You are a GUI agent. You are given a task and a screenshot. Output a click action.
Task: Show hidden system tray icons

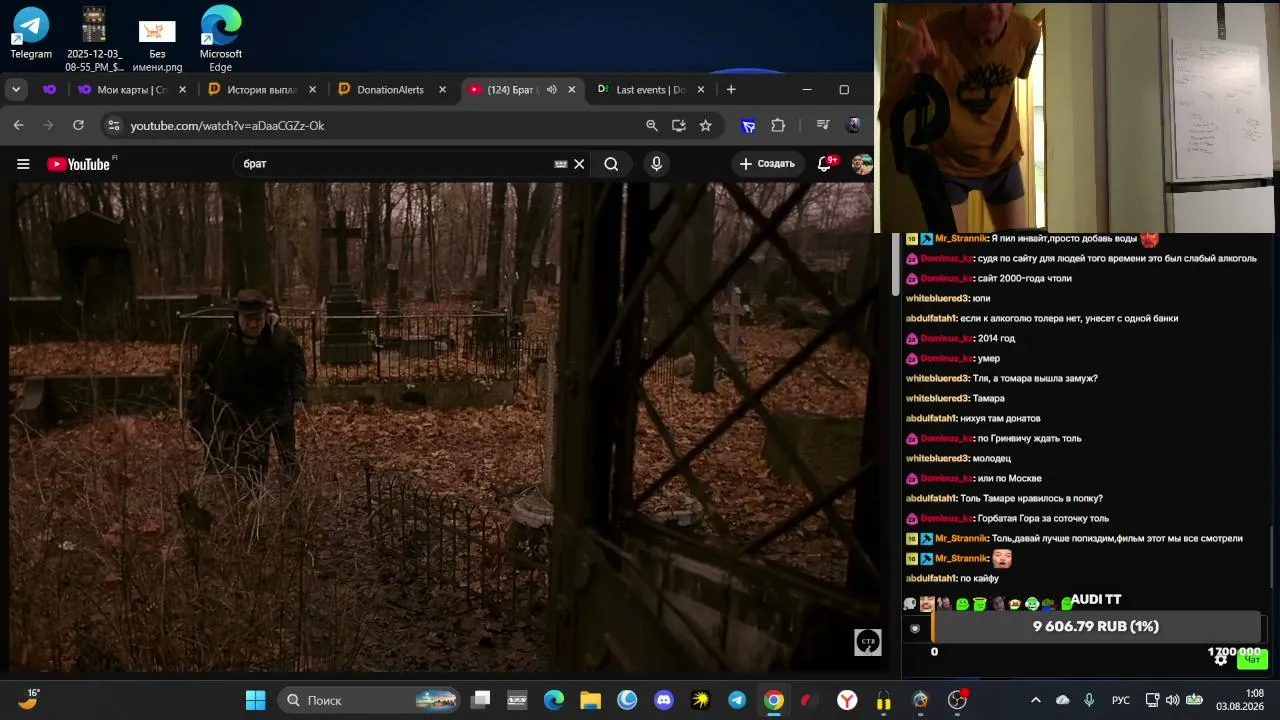tap(1035, 700)
